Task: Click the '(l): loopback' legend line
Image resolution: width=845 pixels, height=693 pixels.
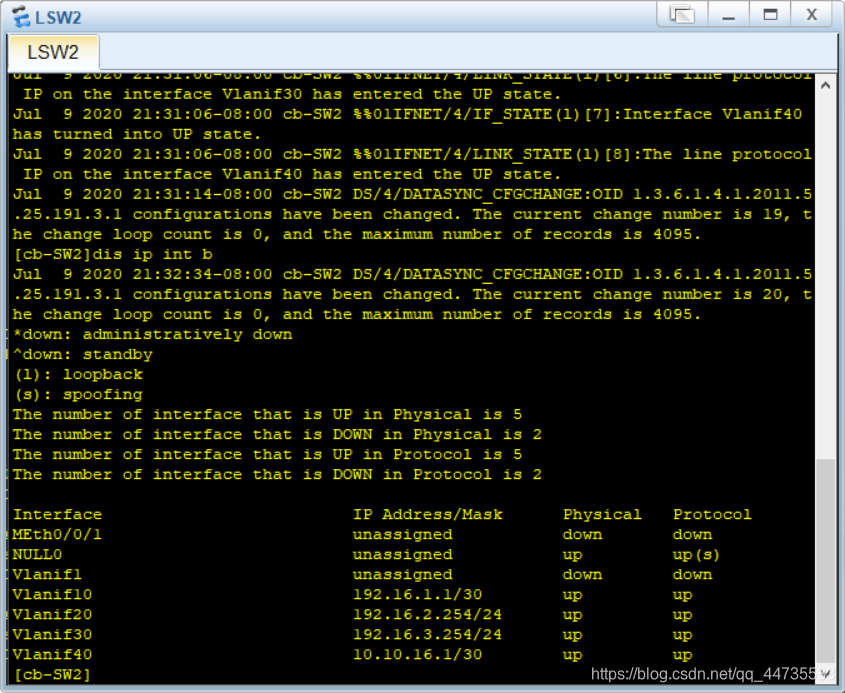Action: coord(79,375)
